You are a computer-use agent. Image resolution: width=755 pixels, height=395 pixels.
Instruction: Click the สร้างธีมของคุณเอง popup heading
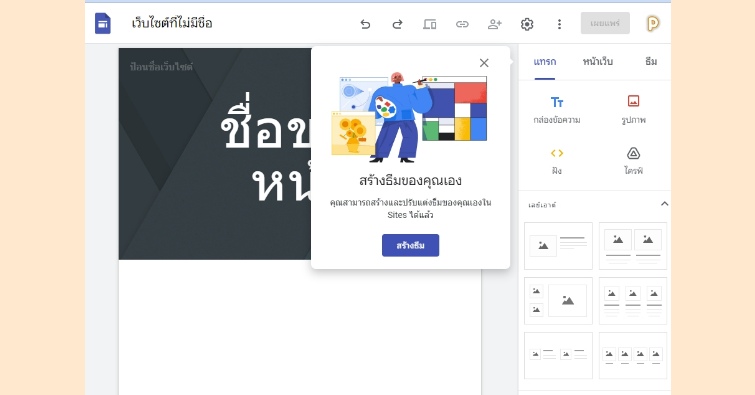[x=410, y=180]
